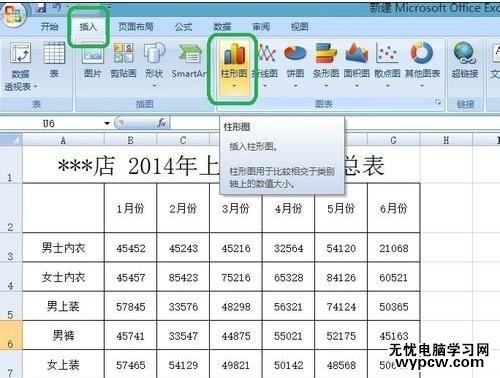Image resolution: width=500 pixels, height=378 pixels.
Task: Open the Shapes (形状) gallery
Action: 154,65
